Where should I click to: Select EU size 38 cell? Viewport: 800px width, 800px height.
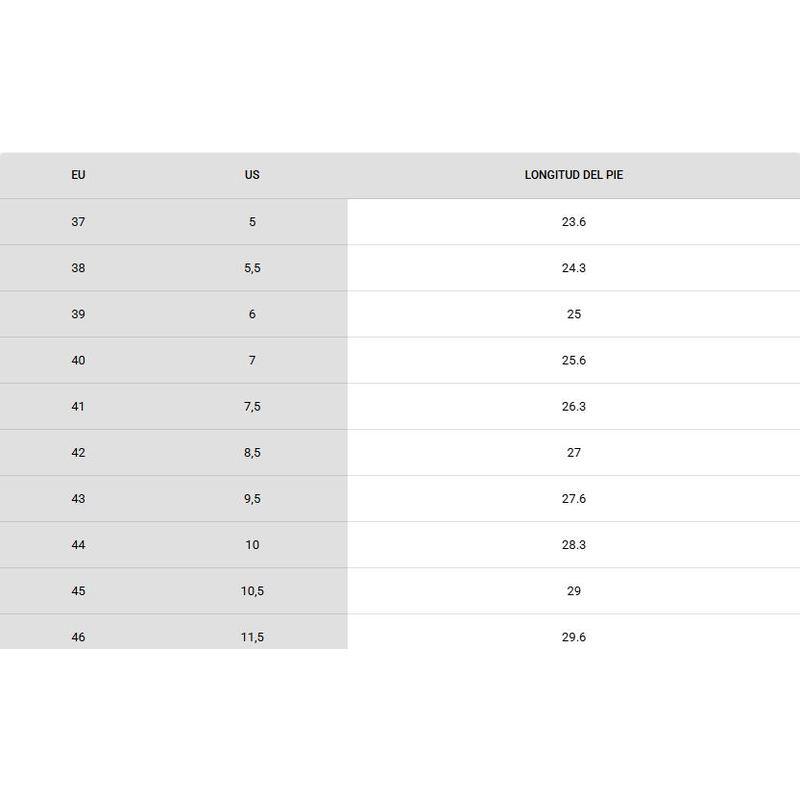coord(78,268)
